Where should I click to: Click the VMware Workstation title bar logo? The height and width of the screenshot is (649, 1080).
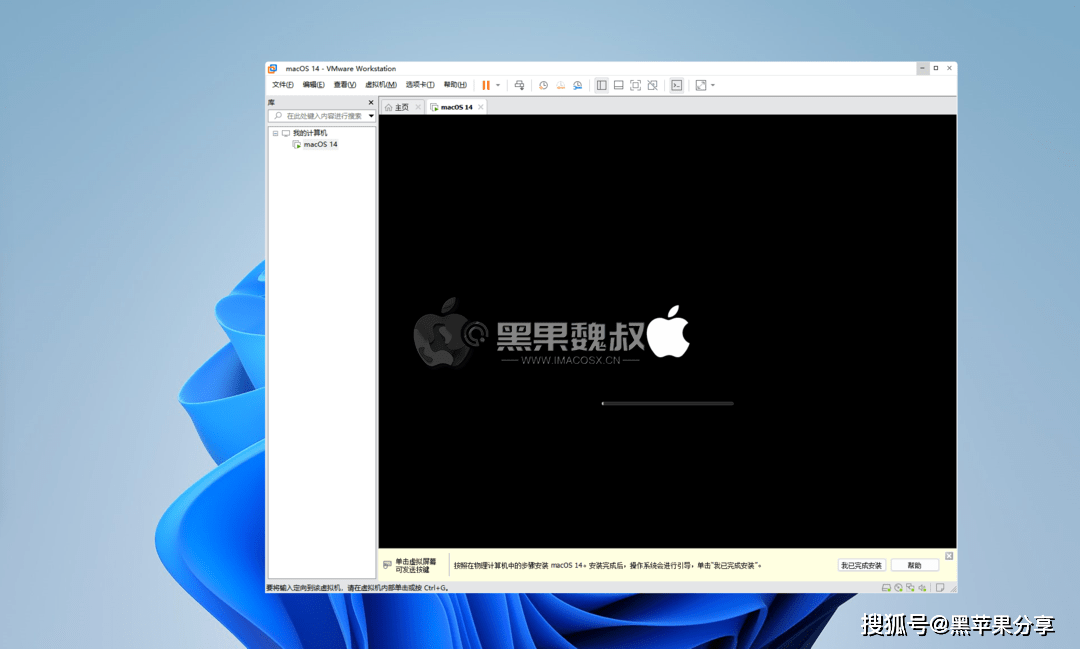click(273, 68)
